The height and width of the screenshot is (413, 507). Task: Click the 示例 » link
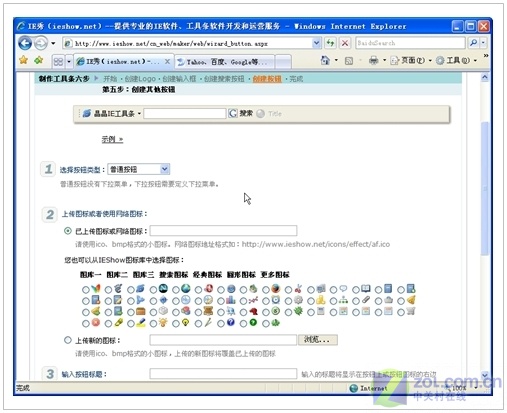coord(112,139)
